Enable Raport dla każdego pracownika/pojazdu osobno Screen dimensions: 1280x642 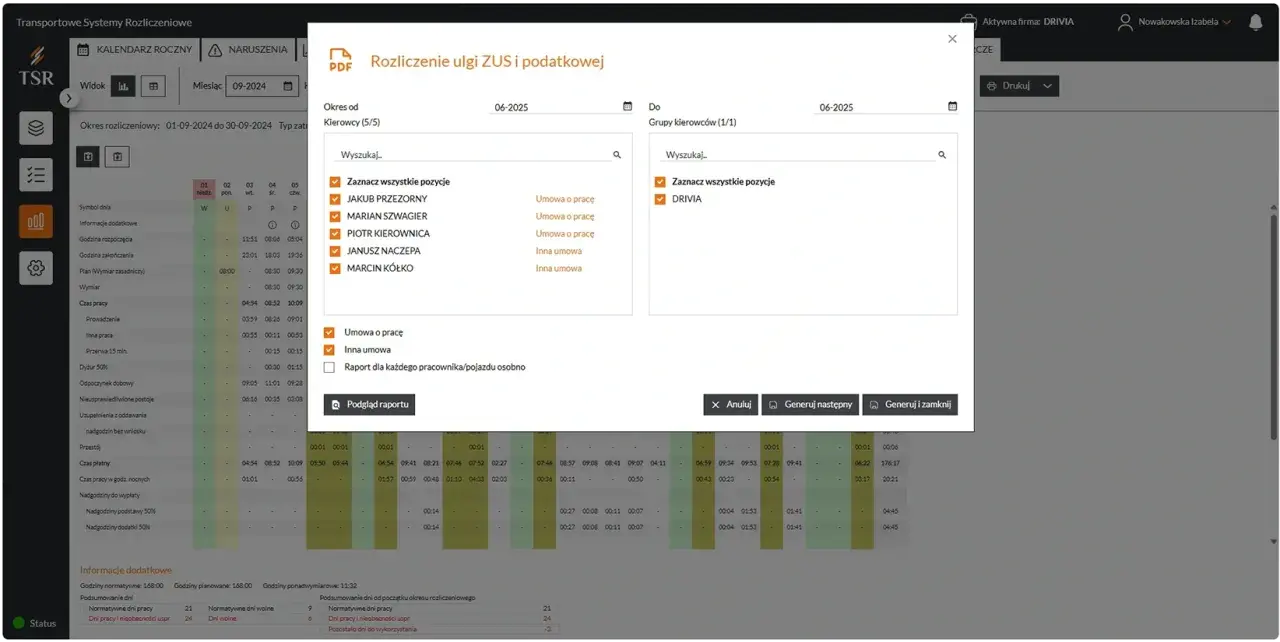(x=329, y=367)
